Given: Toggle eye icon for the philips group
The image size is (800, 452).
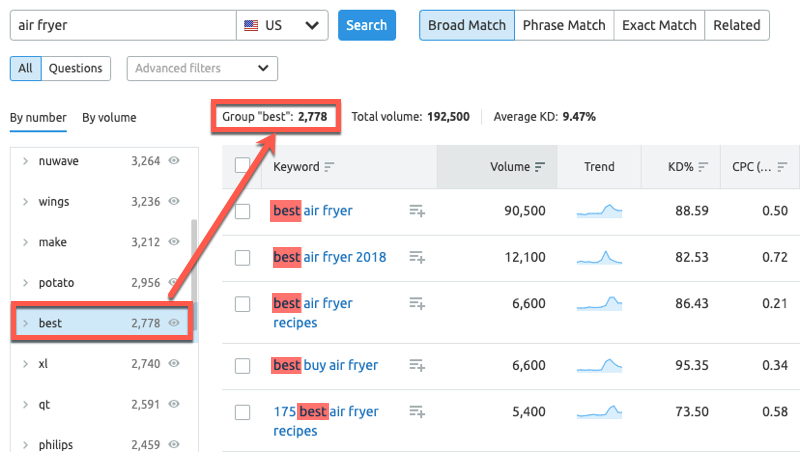Looking at the screenshot, I should [174, 444].
